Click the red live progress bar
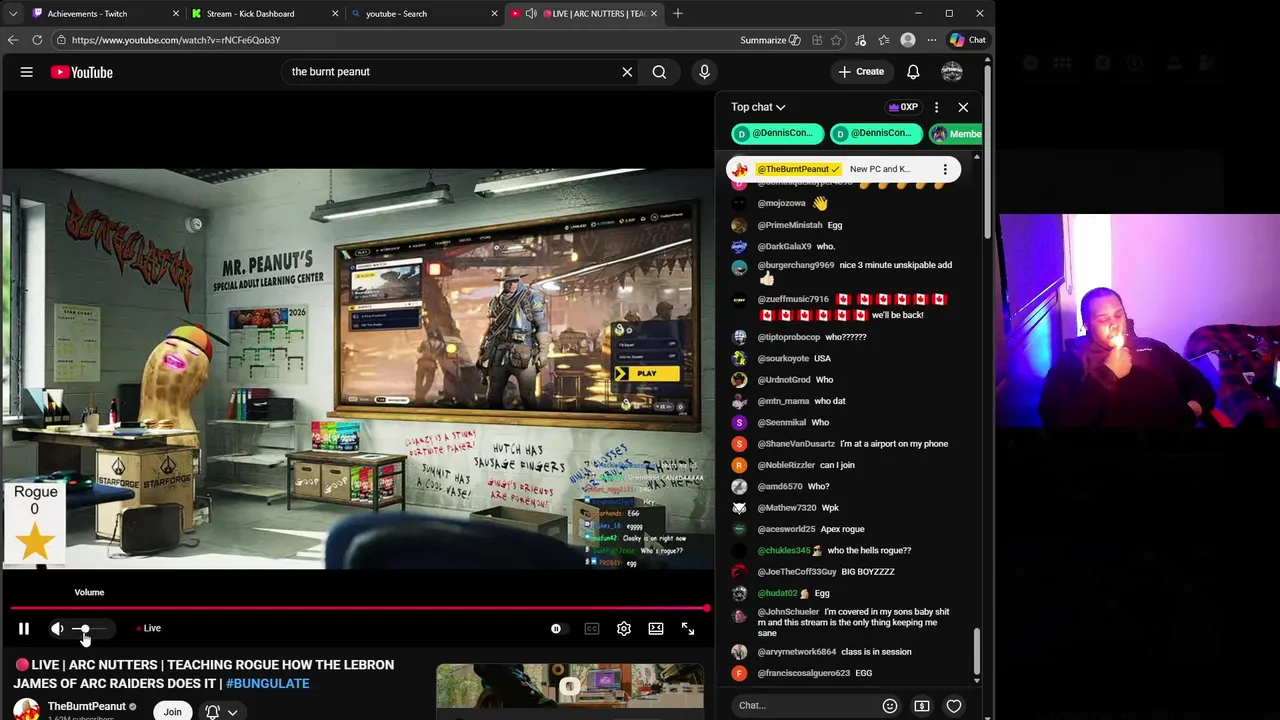Screen dimensions: 1280x720 [358, 608]
